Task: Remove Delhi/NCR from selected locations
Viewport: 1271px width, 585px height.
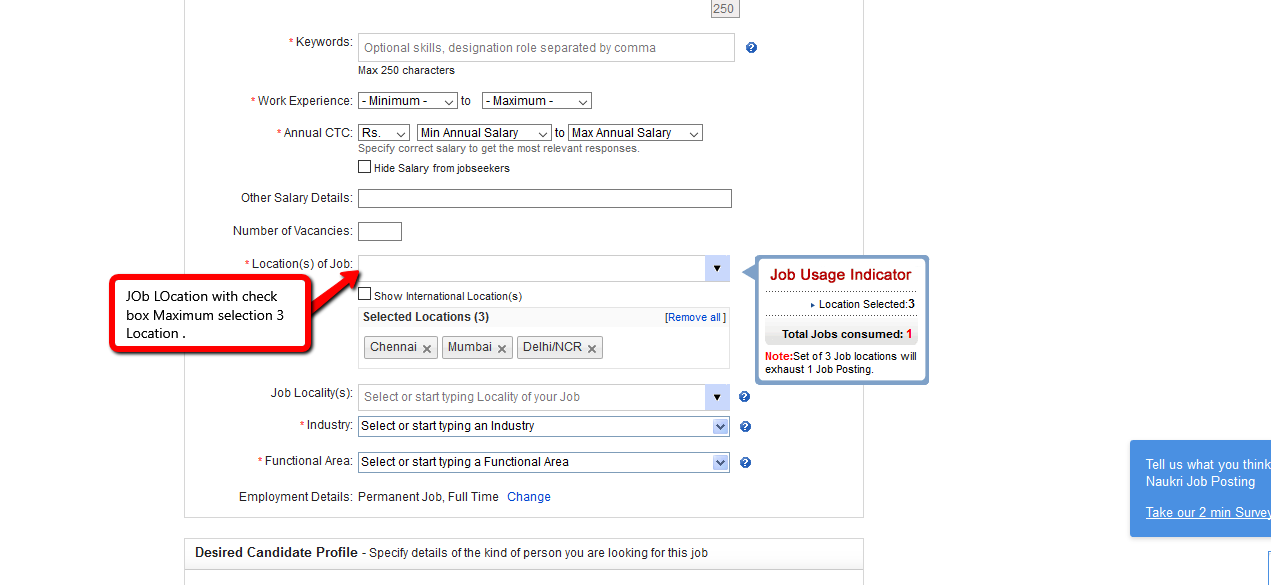Action: coord(592,349)
